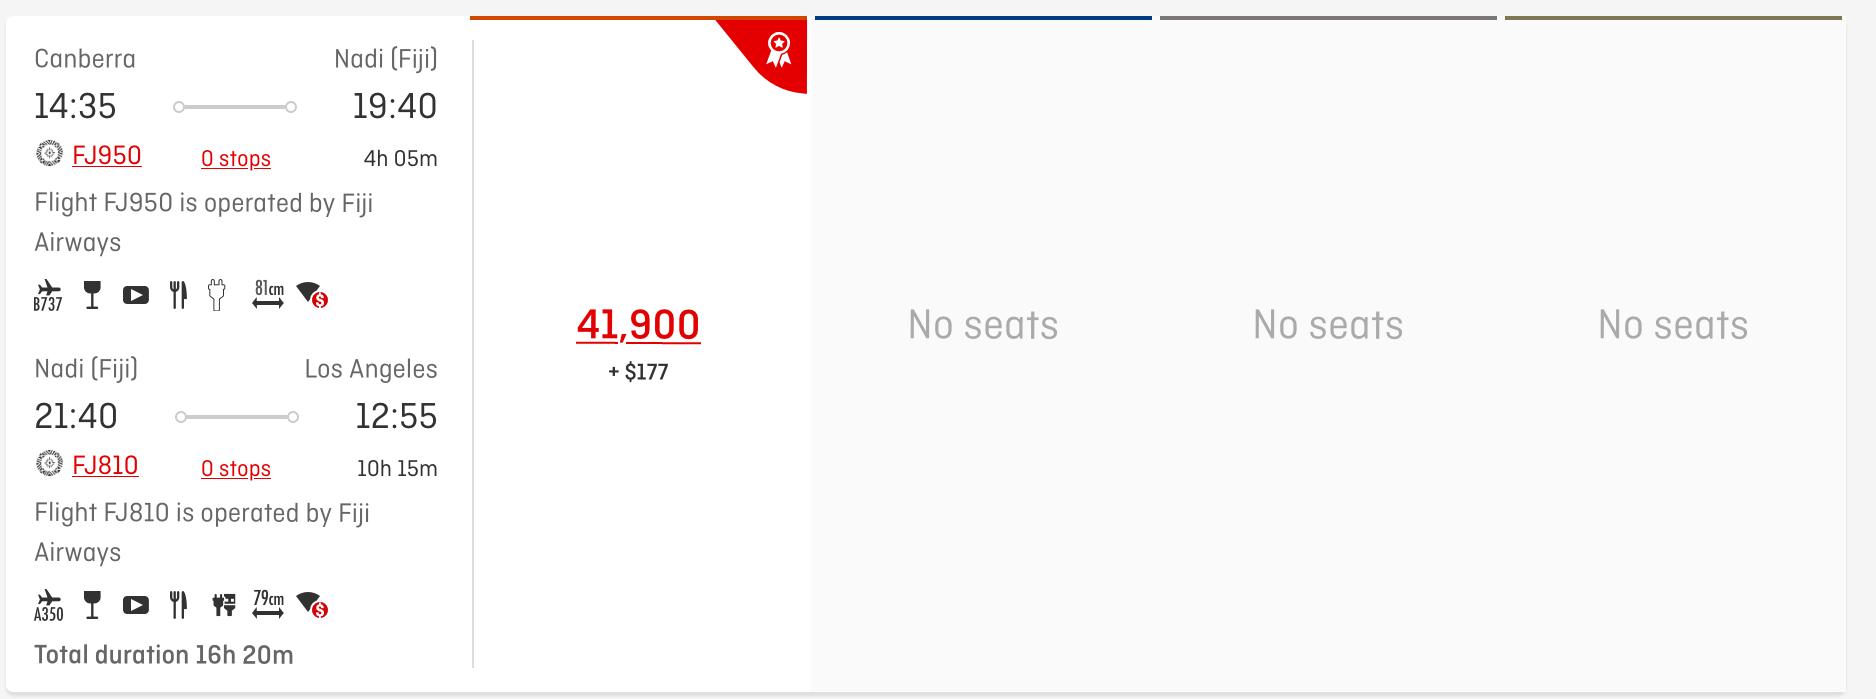This screenshot has width=1876, height=699.
Task: Click the paid Wi-Fi icon beside the 81cm icon
Action: coord(313,295)
